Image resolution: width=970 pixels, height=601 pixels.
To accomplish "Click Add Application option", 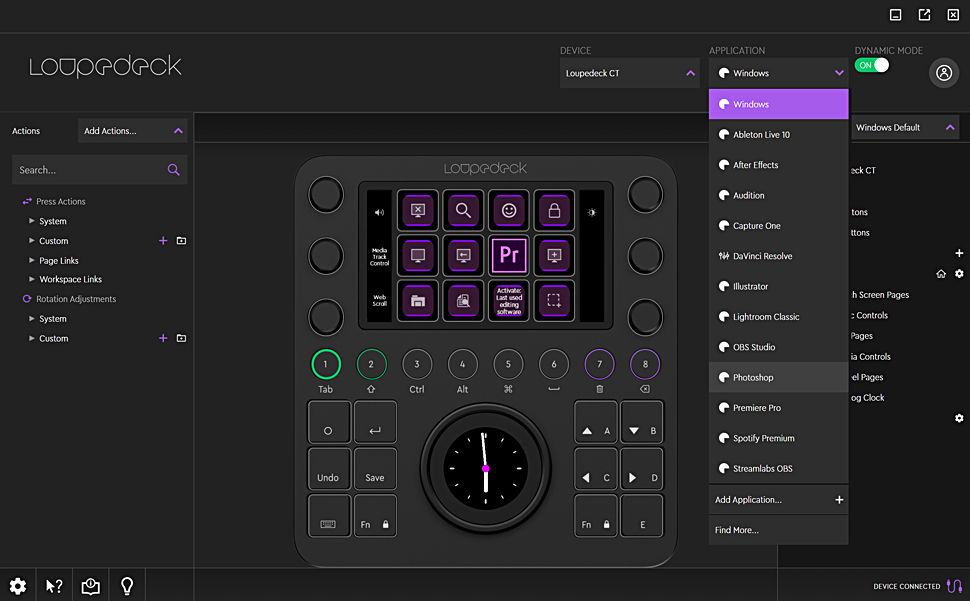I will pos(778,500).
